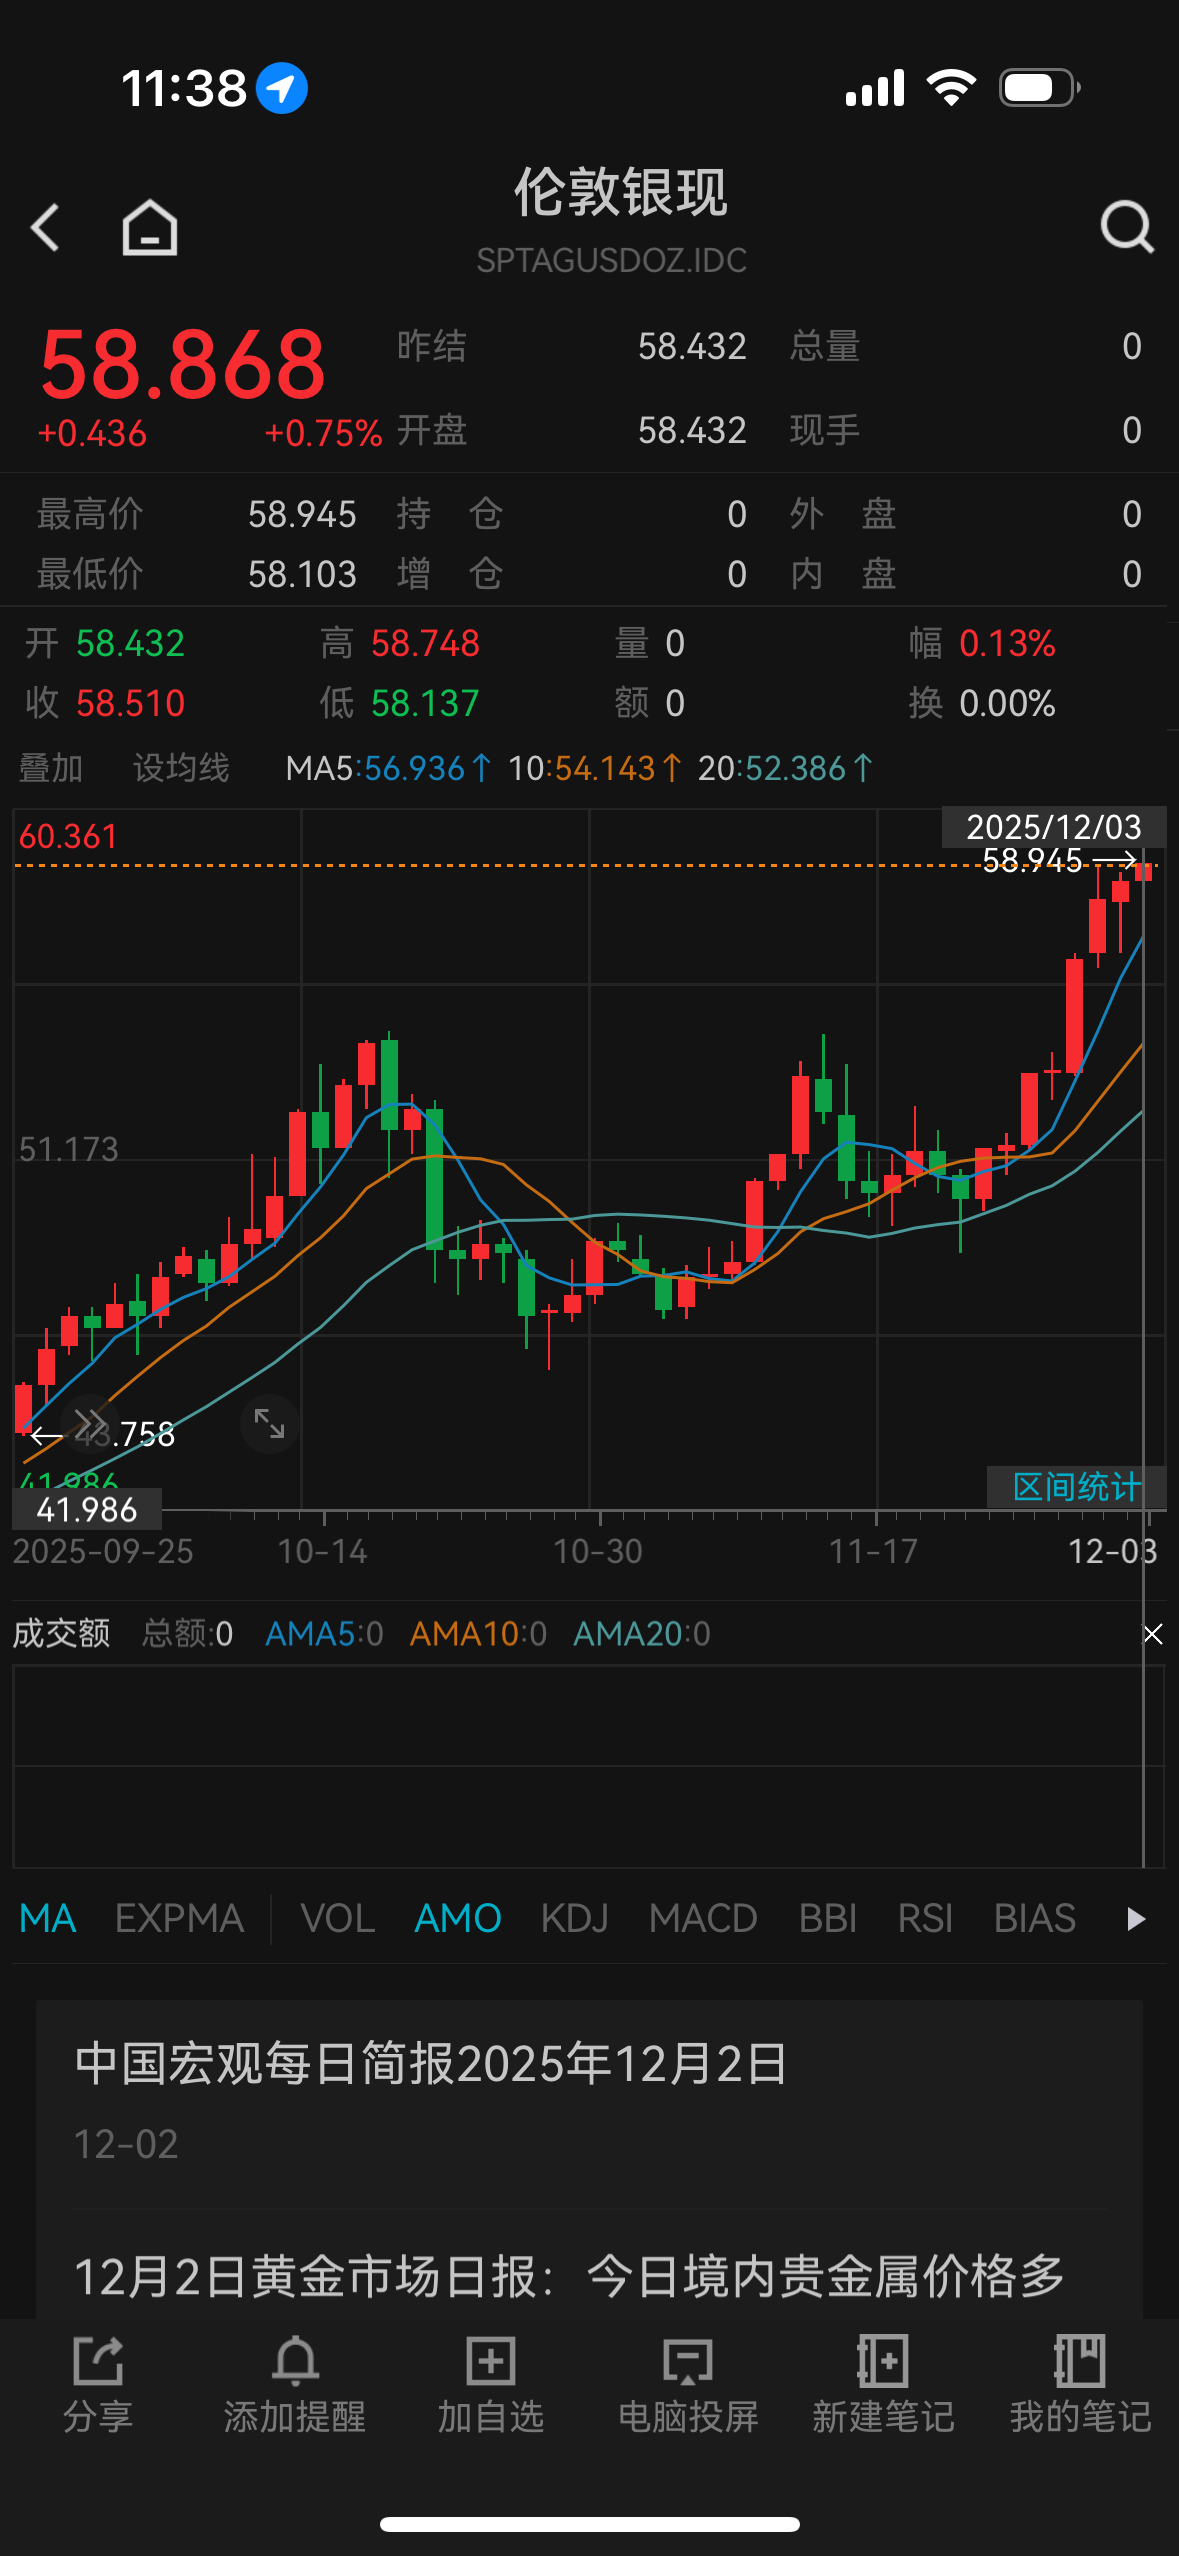The width and height of the screenshot is (1179, 2556).
Task: Select the MA indicator tab
Action: [x=48, y=1918]
